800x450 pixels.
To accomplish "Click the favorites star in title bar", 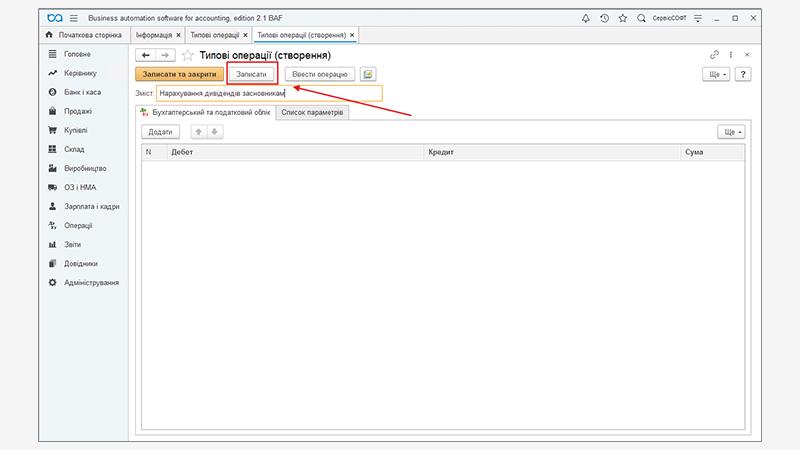I will 623,18.
